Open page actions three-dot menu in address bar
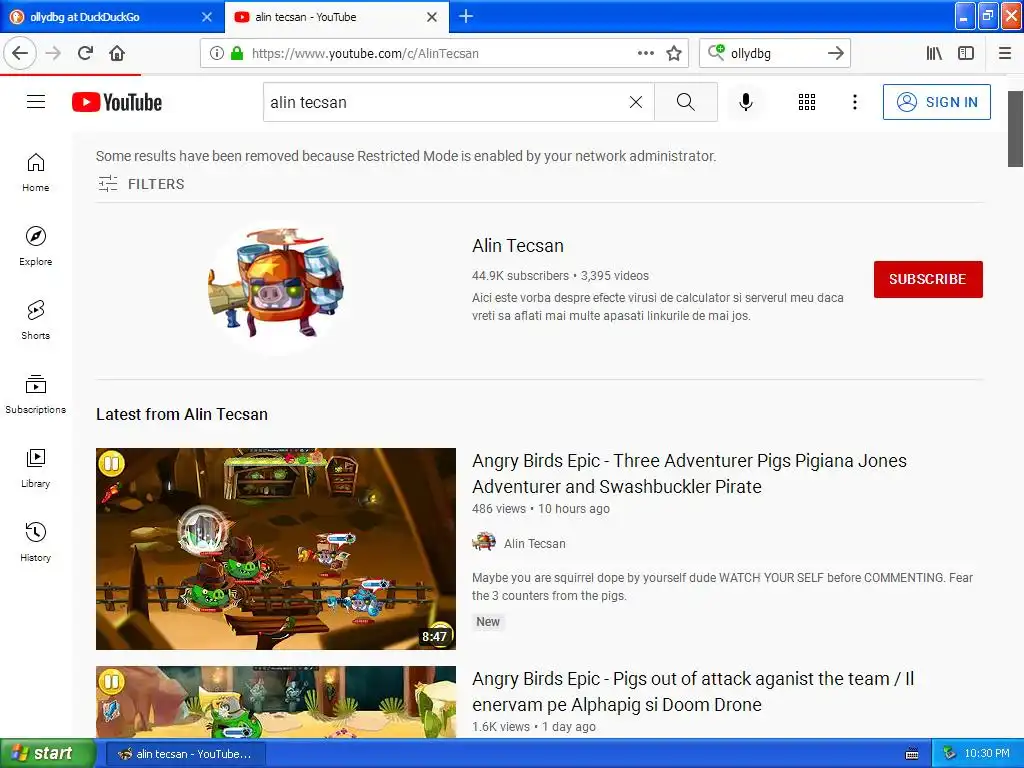This screenshot has height=768, width=1024. coord(646,54)
